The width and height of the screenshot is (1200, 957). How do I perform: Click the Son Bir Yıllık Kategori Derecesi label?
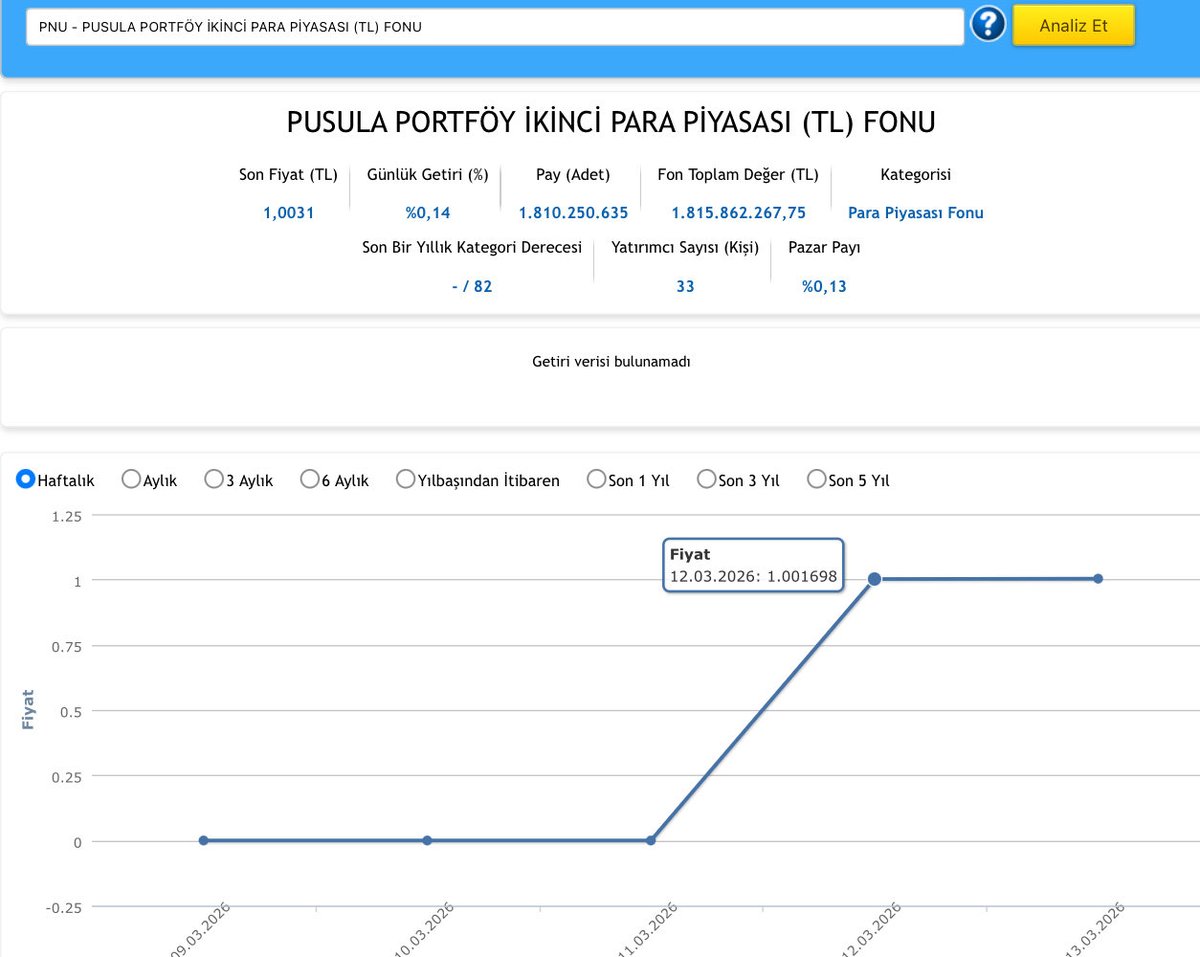pos(472,247)
